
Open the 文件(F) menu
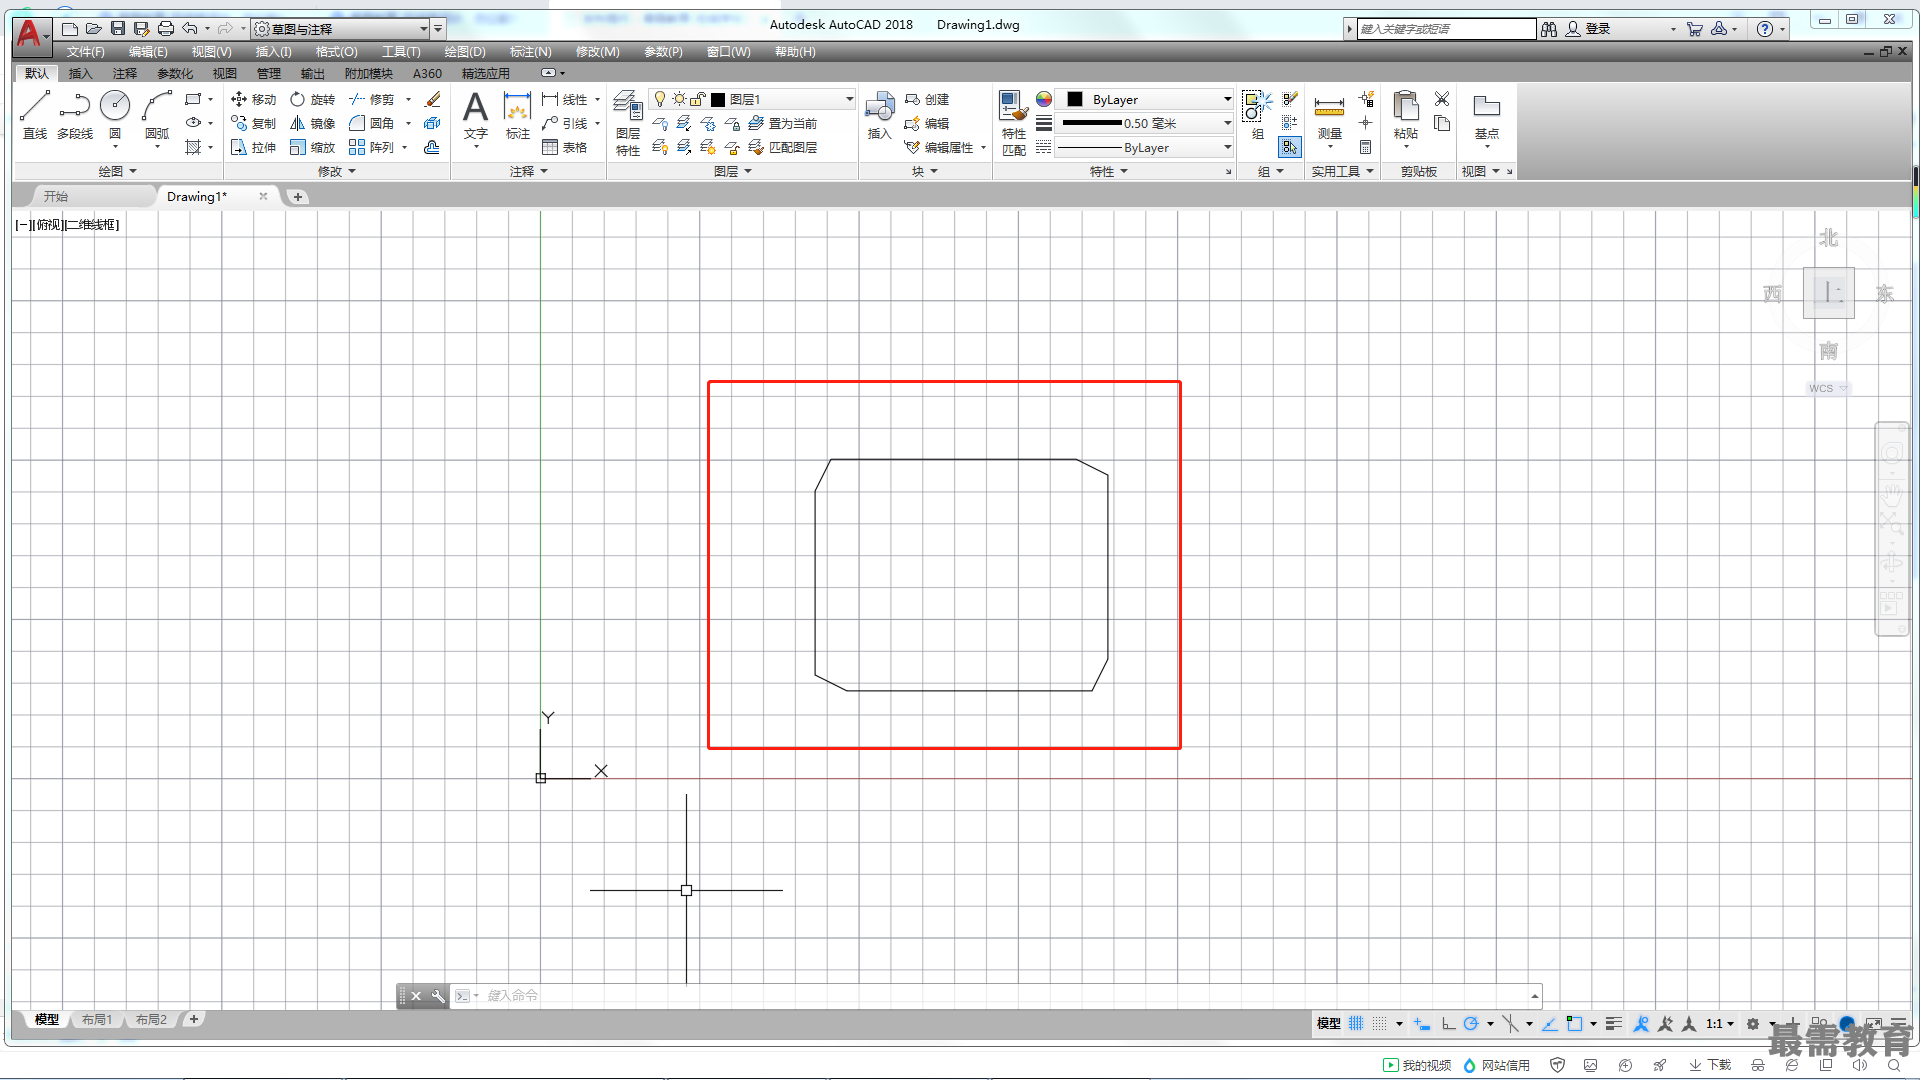(x=86, y=51)
